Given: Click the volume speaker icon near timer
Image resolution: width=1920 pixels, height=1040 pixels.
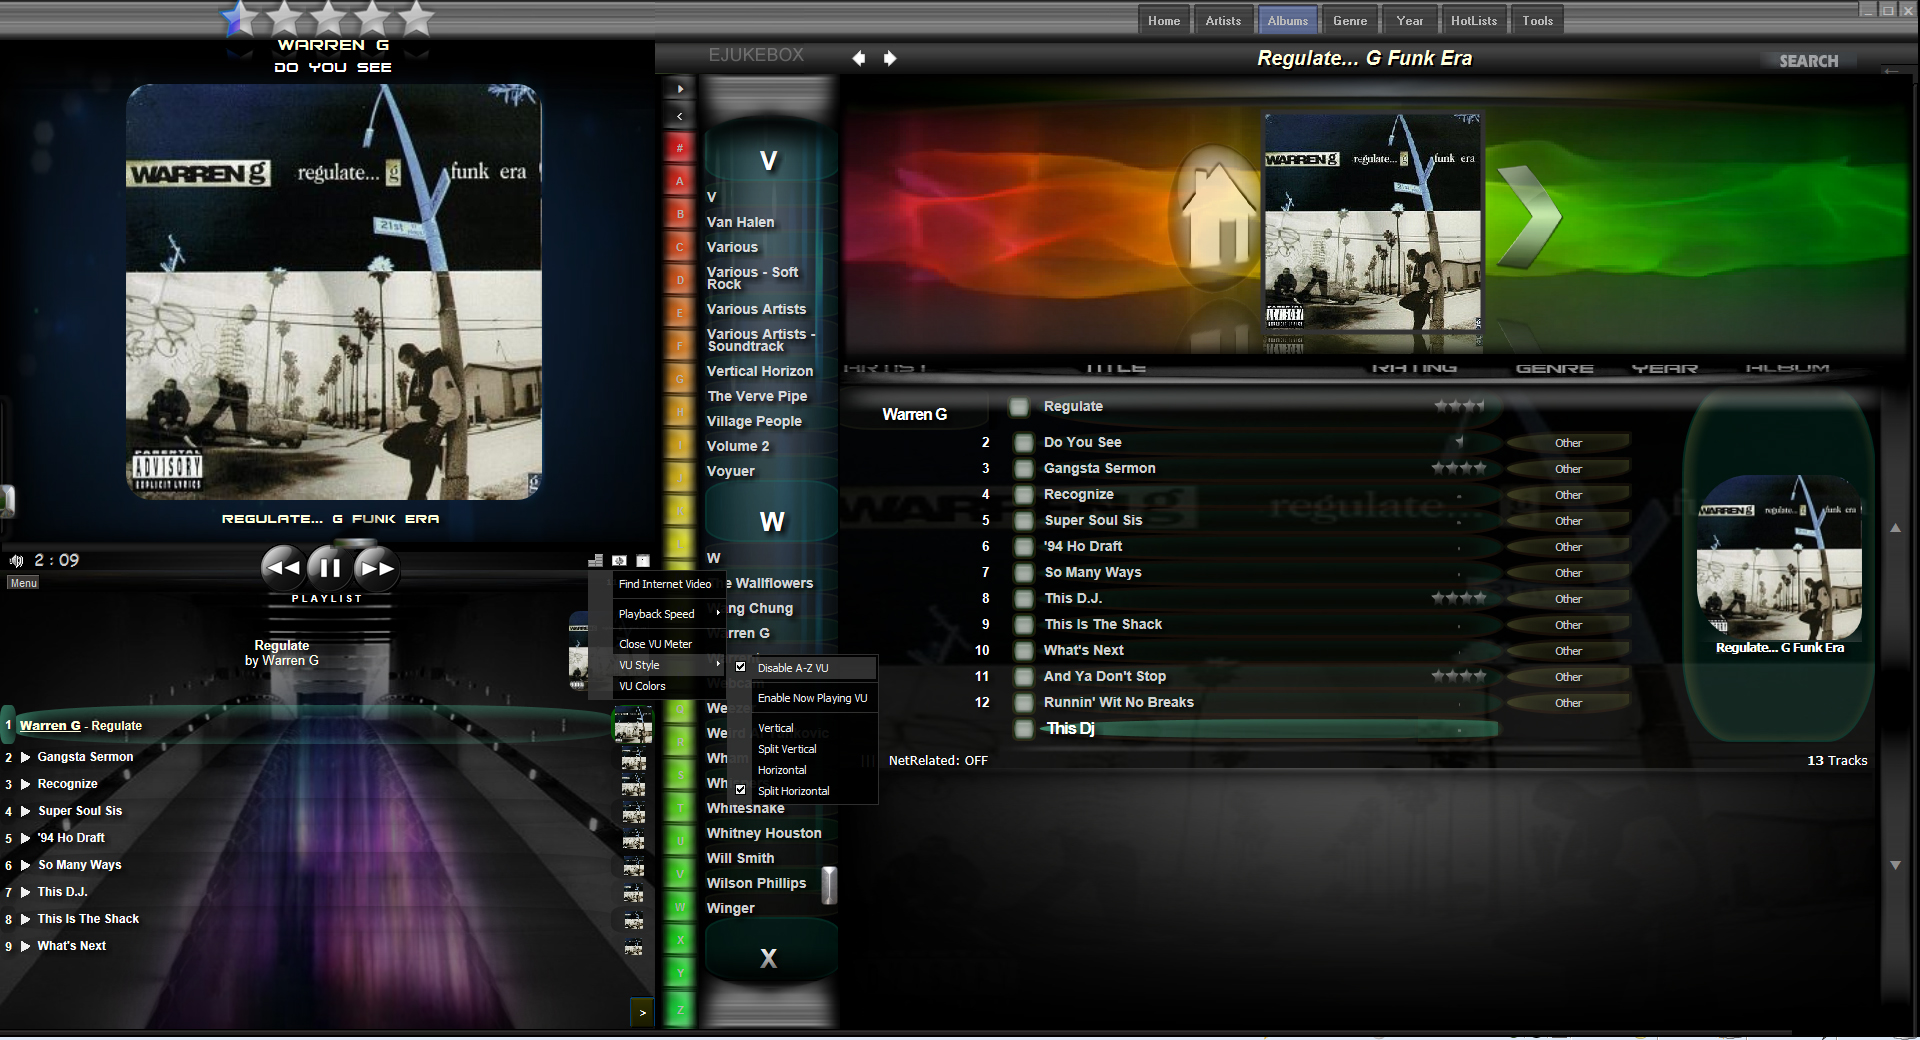Looking at the screenshot, I should [17, 560].
